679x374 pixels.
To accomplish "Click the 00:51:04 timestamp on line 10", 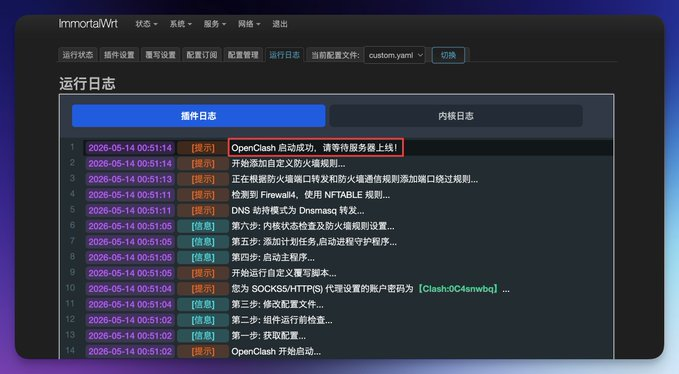I will [x=130, y=289].
